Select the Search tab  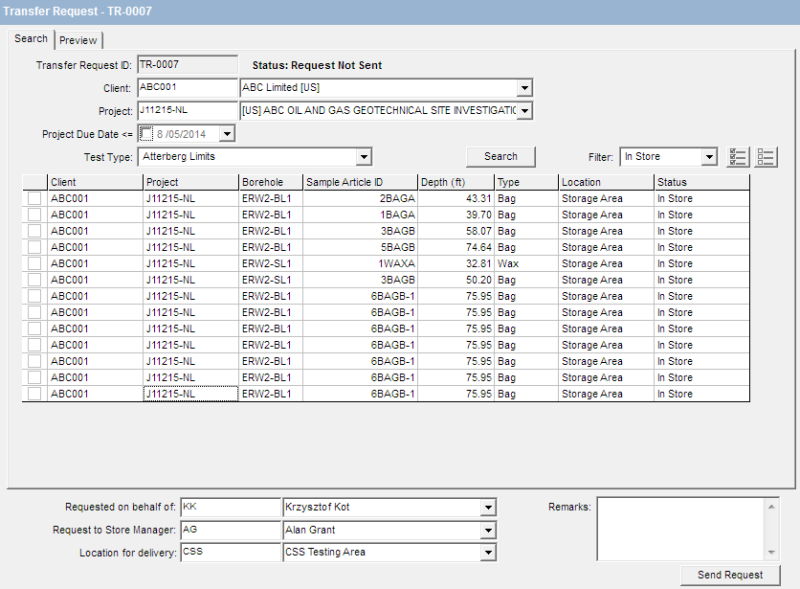coord(30,39)
